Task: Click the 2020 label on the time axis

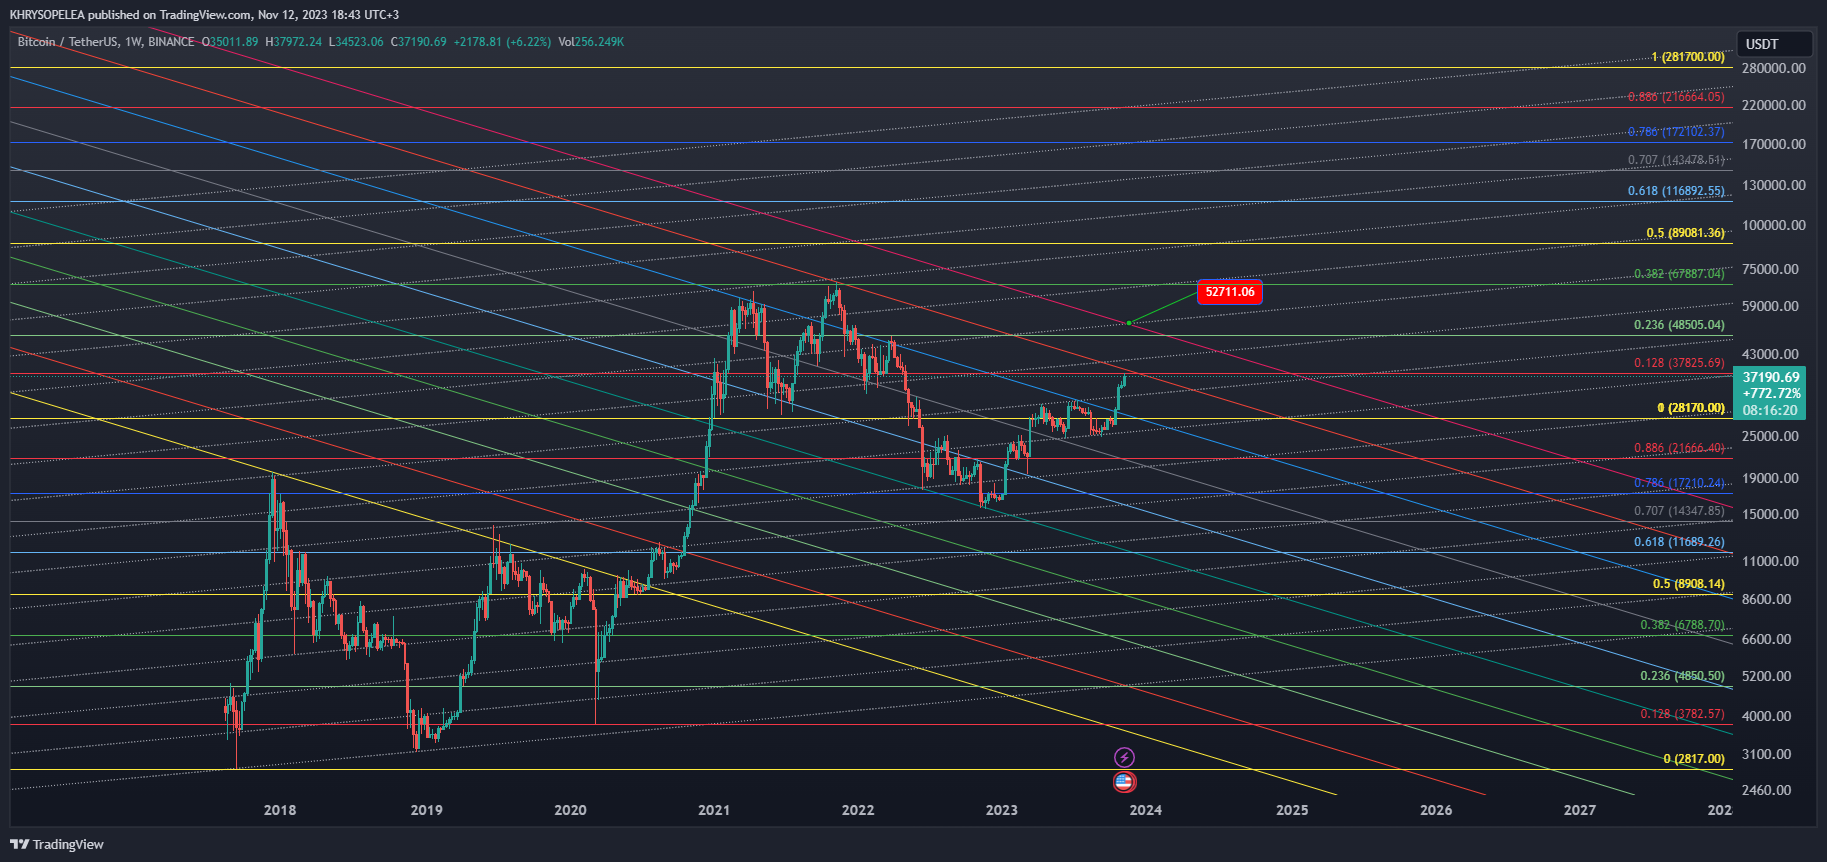Action: point(570,810)
